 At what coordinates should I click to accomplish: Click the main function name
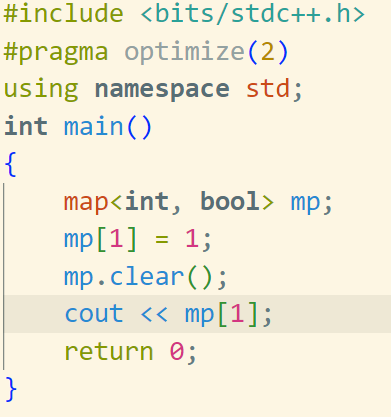click(x=93, y=127)
